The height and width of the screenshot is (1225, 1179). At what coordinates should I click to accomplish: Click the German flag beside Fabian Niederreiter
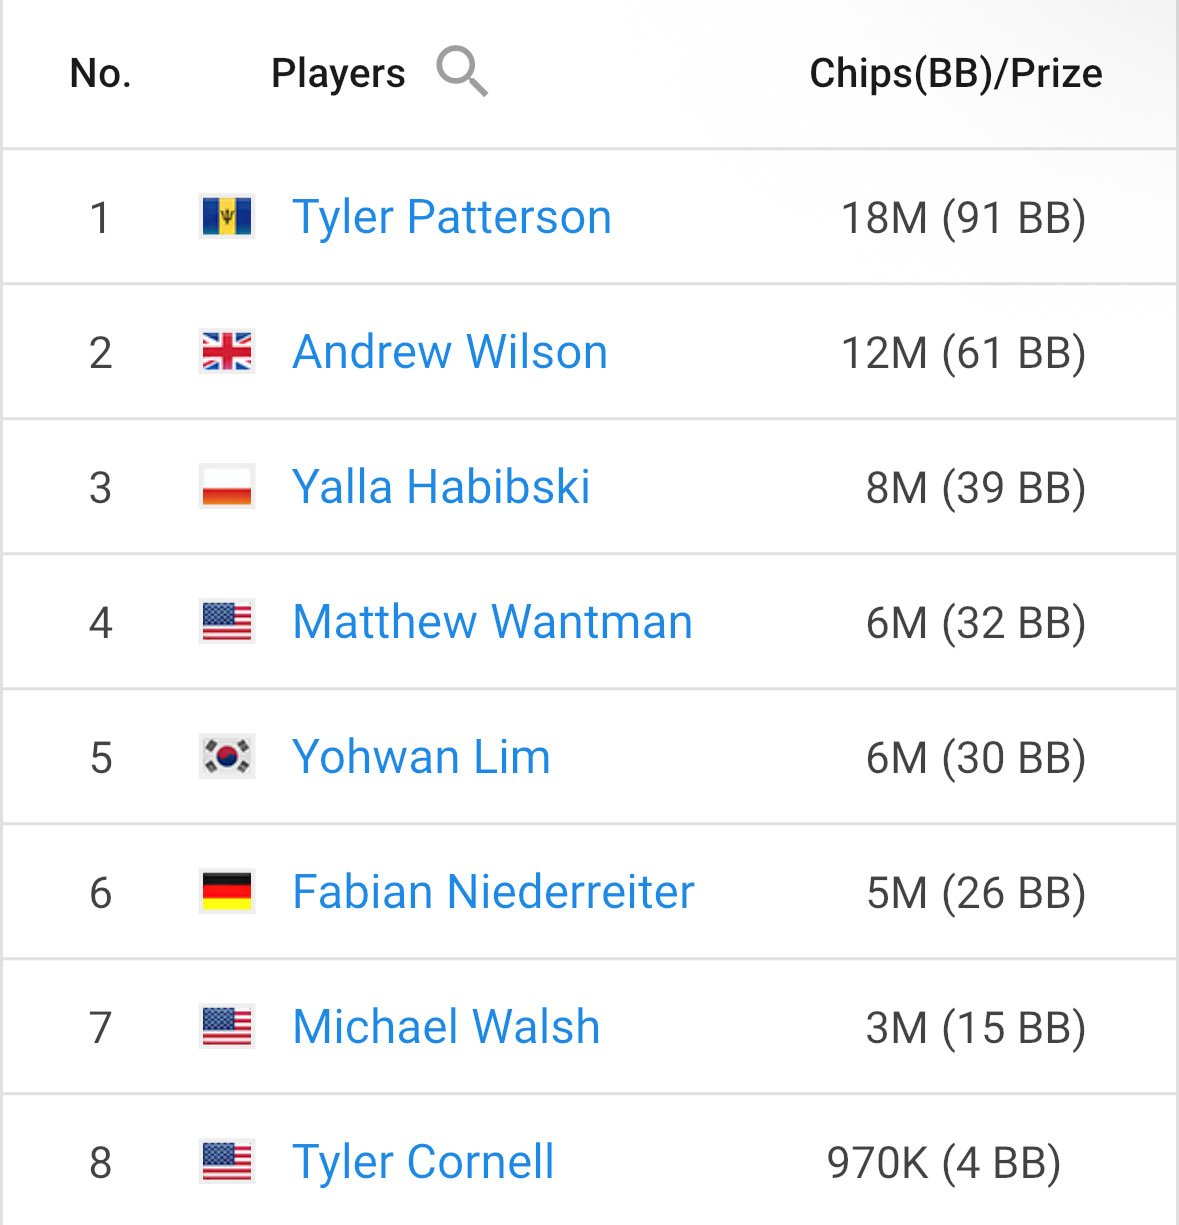tap(227, 892)
